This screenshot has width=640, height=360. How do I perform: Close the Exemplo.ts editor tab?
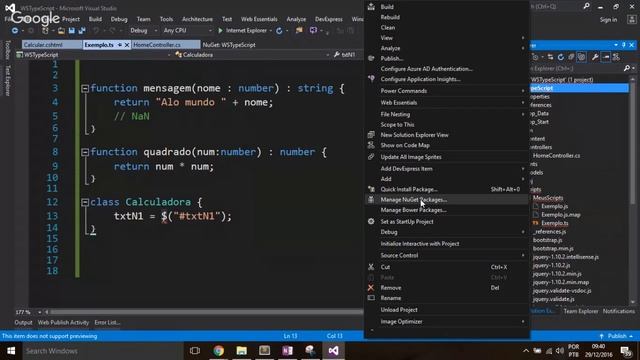[127, 45]
